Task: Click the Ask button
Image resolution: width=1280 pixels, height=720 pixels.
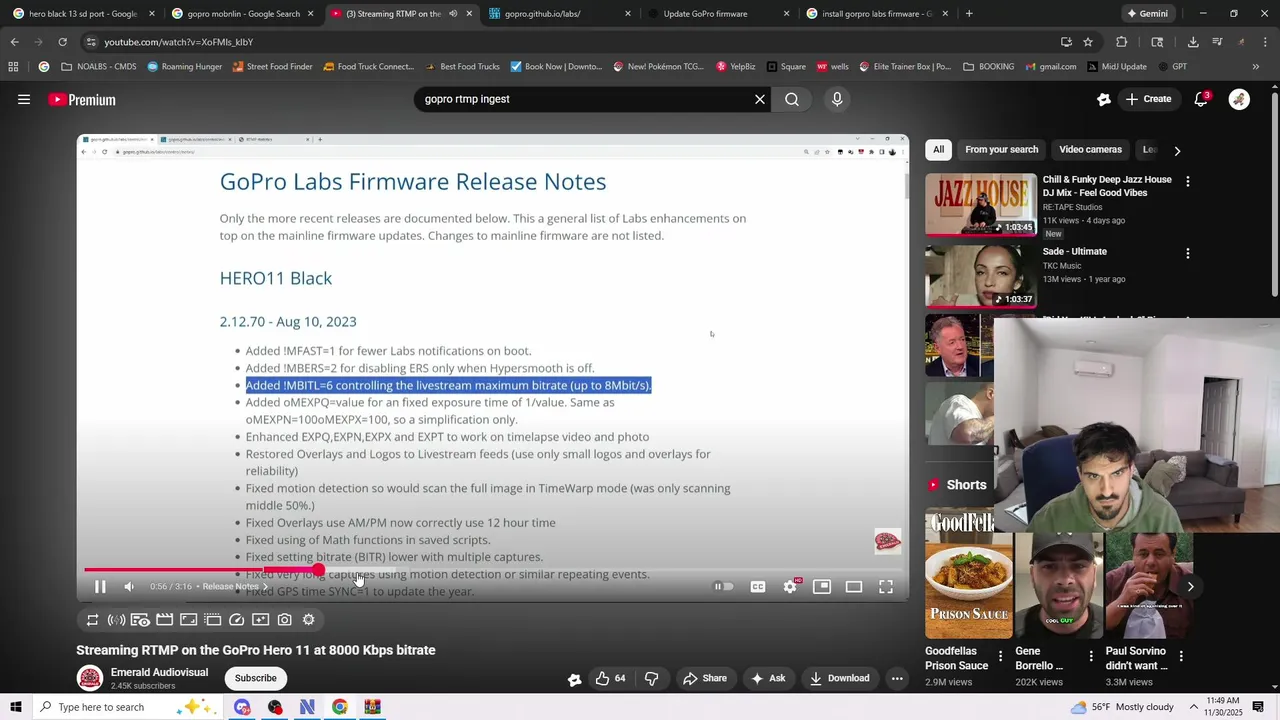Action: [x=768, y=678]
